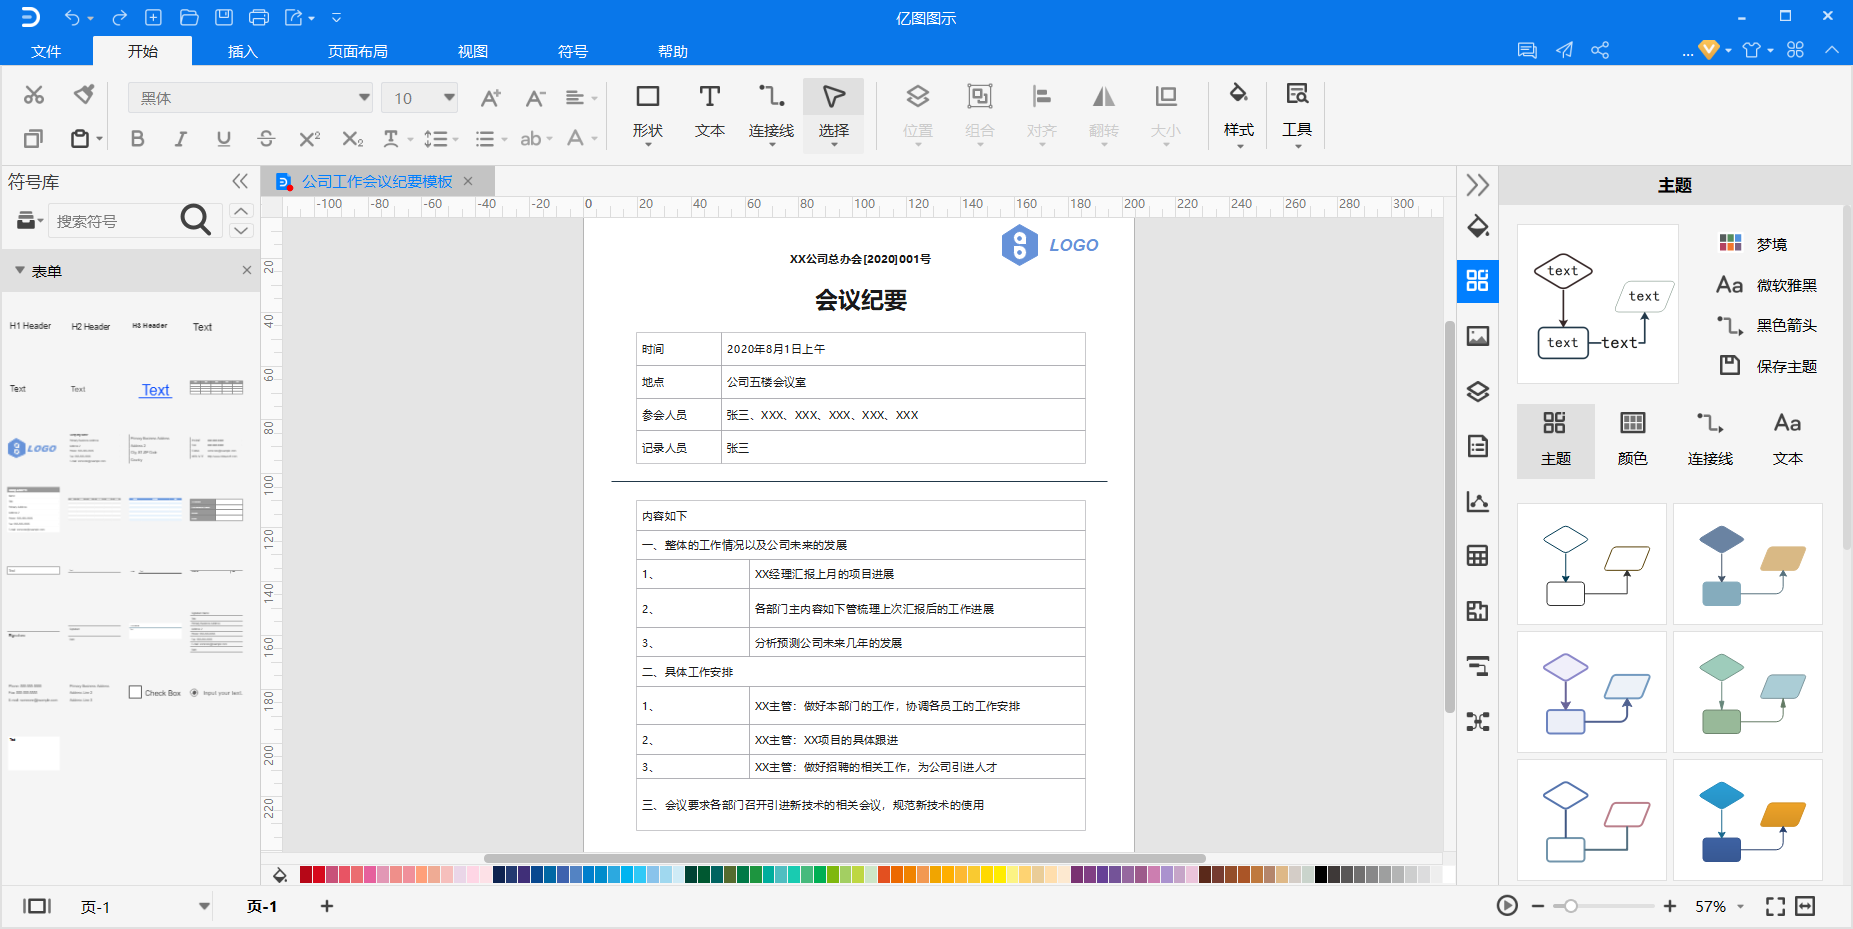Image resolution: width=1853 pixels, height=929 pixels.
Task: Increase font size with A+ icon
Action: [x=490, y=98]
